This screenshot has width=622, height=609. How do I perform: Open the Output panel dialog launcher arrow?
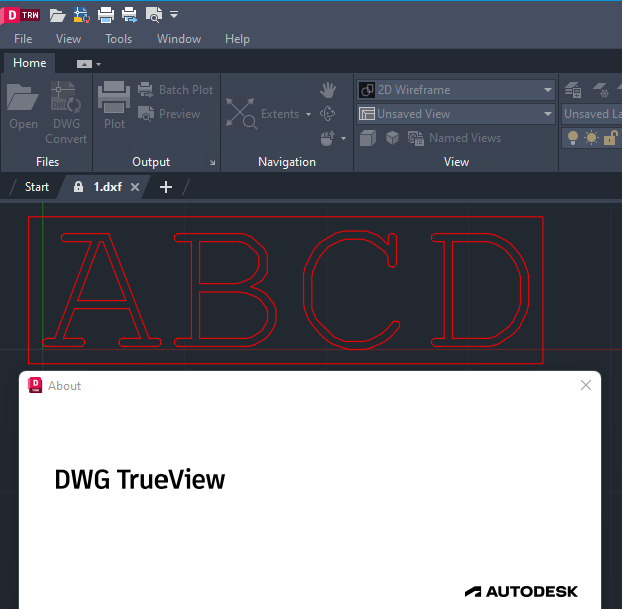coord(212,162)
